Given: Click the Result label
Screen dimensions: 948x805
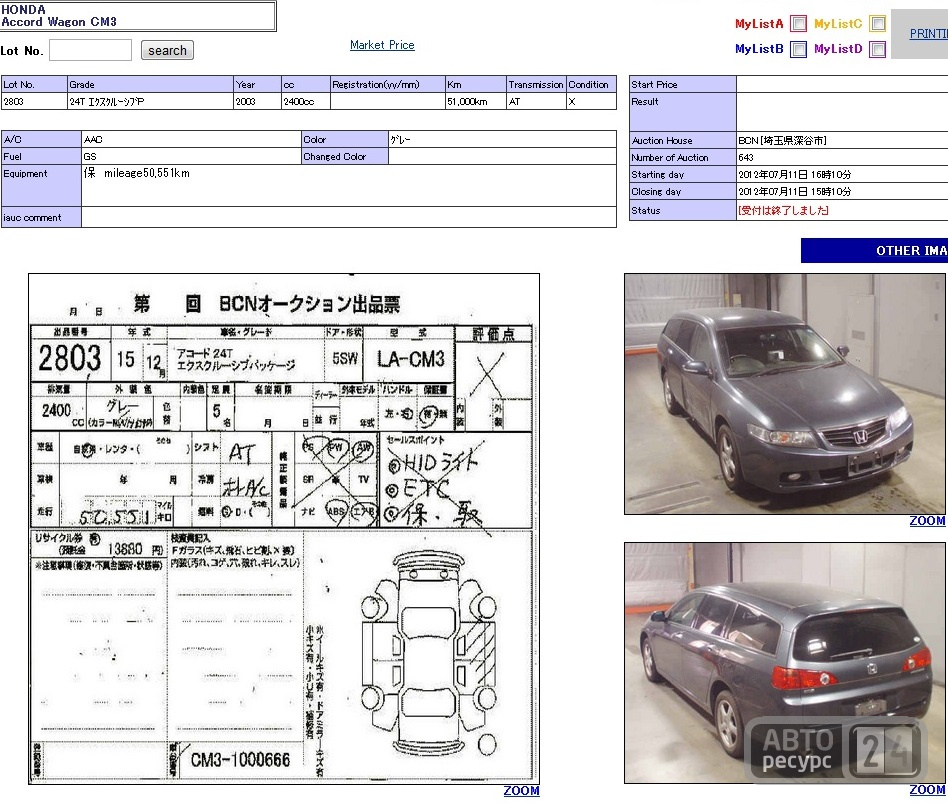Looking at the screenshot, I should tap(683, 112).
